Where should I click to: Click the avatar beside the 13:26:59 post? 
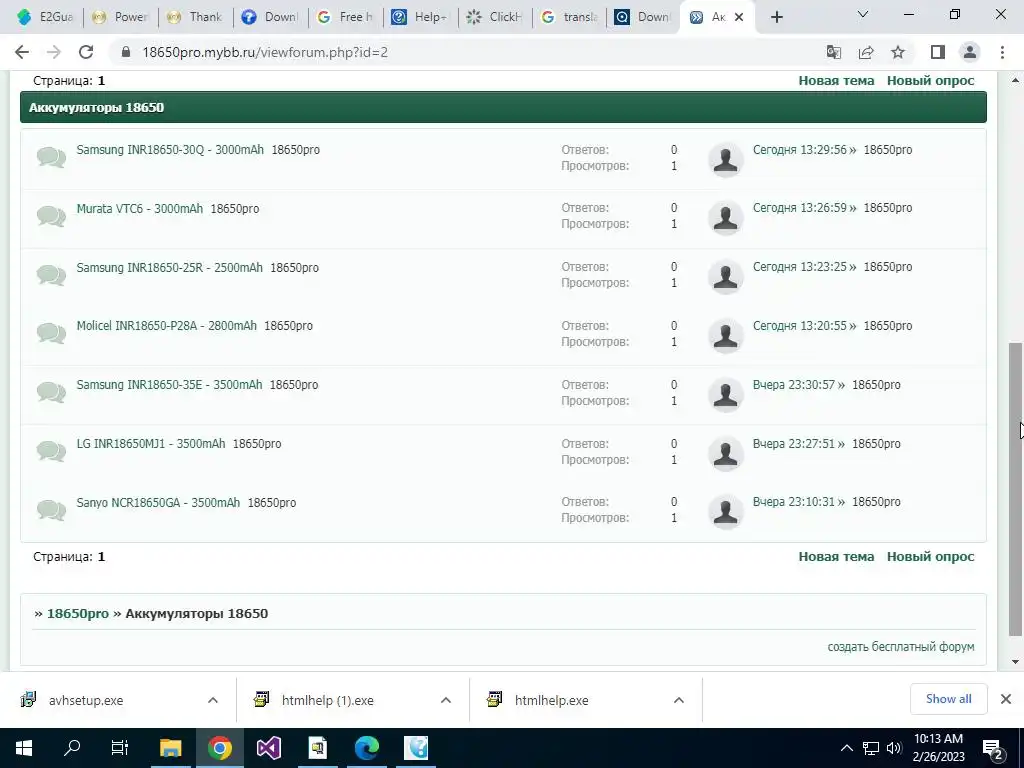click(726, 218)
